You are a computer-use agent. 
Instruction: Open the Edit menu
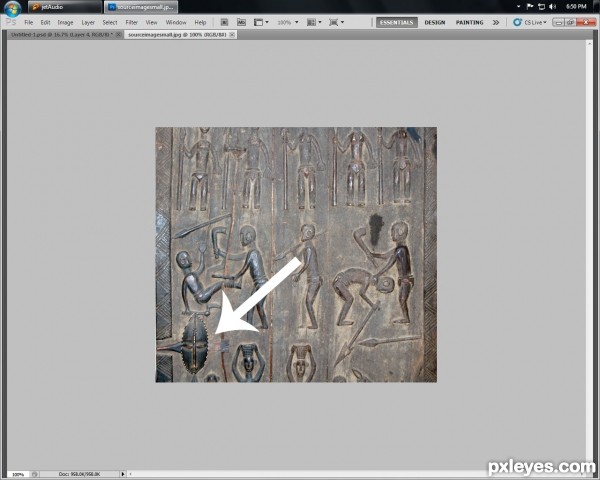(45, 23)
